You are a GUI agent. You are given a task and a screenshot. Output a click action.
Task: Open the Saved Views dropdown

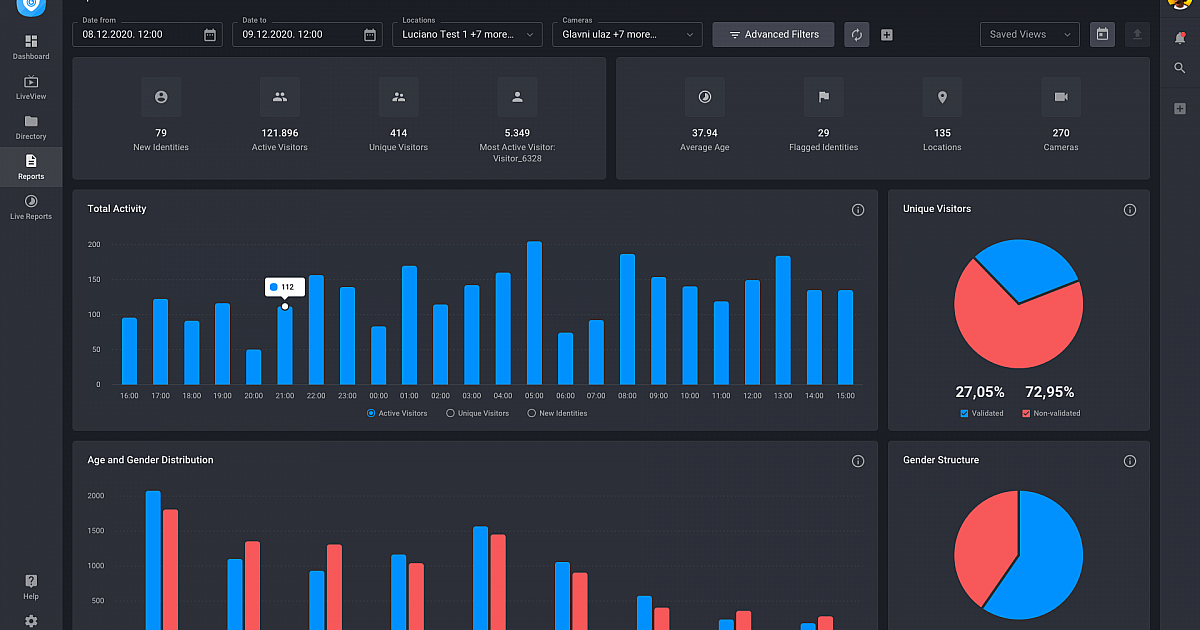click(x=1029, y=34)
